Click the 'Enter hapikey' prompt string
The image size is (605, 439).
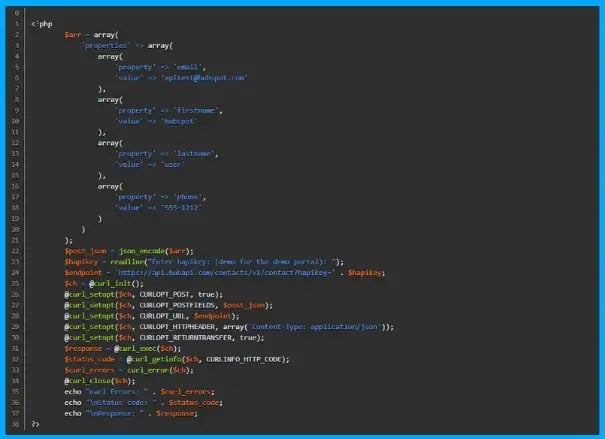pos(243,262)
